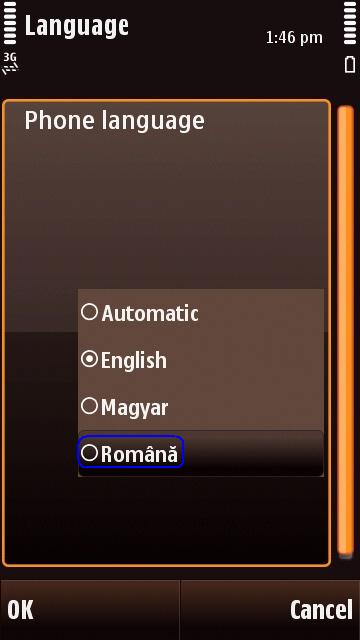Image resolution: width=360 pixels, height=640 pixels.
Task: Tap the 3G network indicator icon
Action: (10, 63)
